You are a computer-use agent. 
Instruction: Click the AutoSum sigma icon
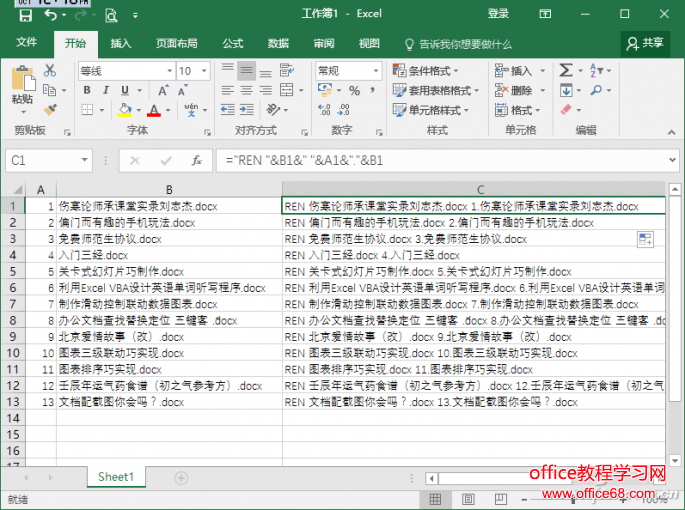coord(566,71)
